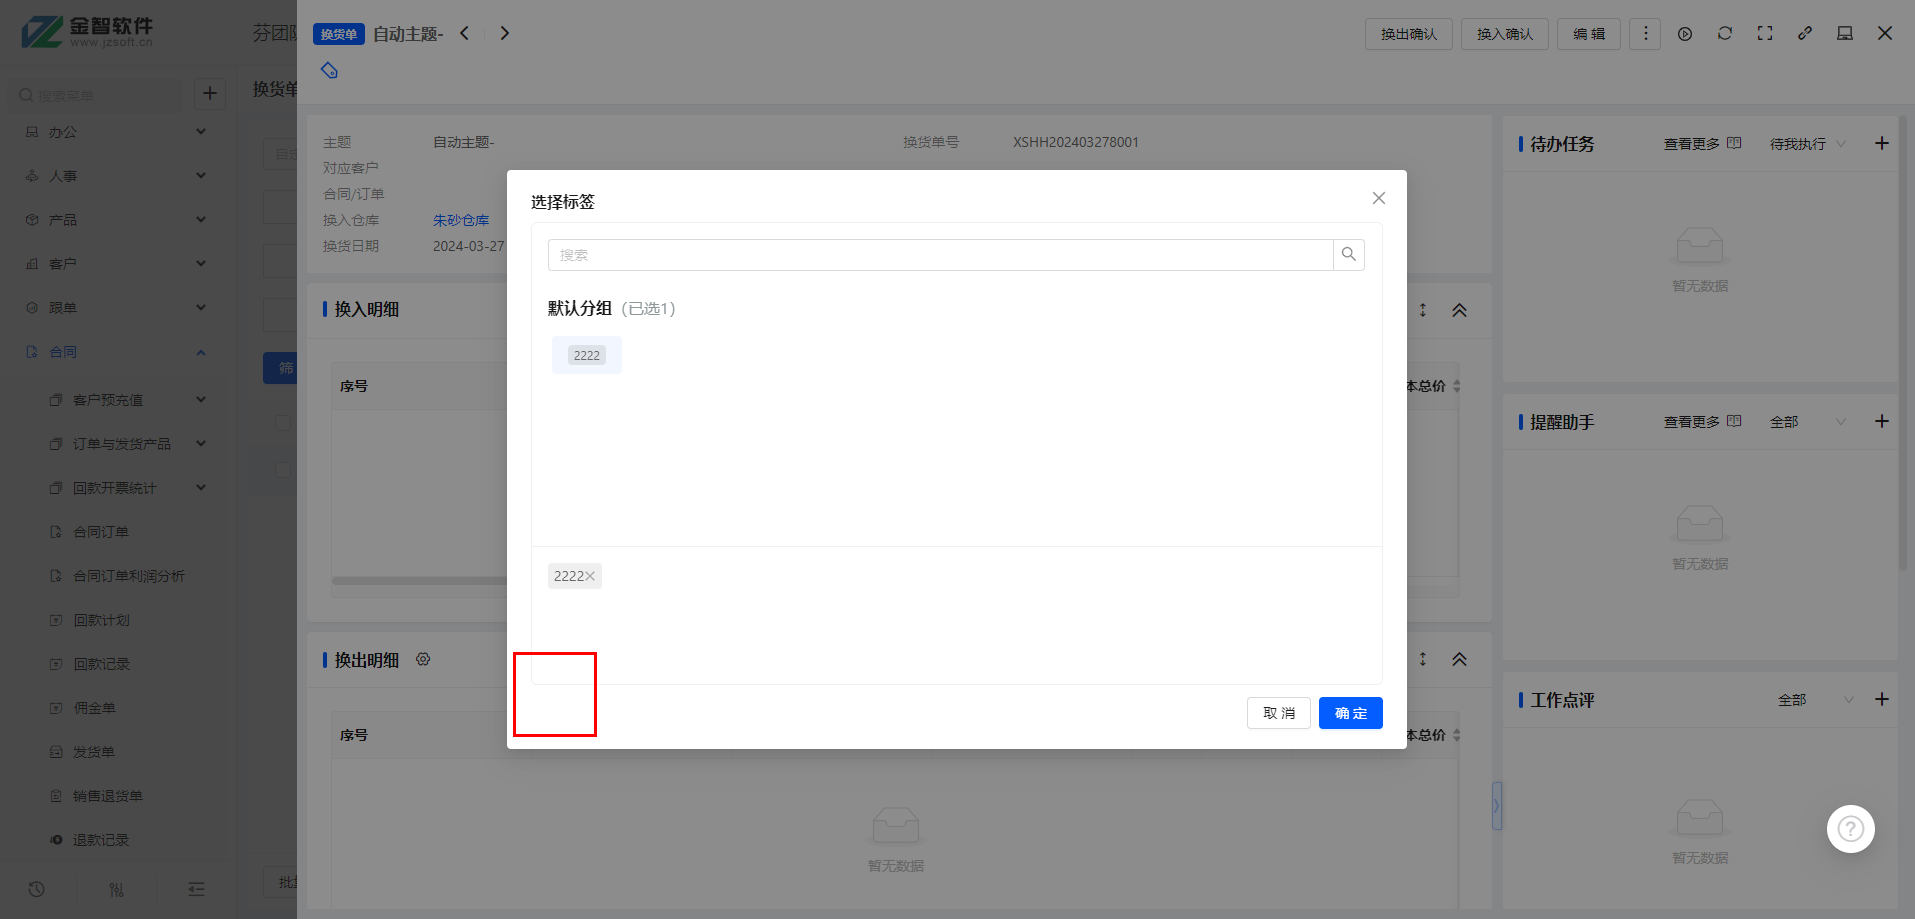
Task: Click the 换出明细 settings gear icon
Action: coord(423,660)
